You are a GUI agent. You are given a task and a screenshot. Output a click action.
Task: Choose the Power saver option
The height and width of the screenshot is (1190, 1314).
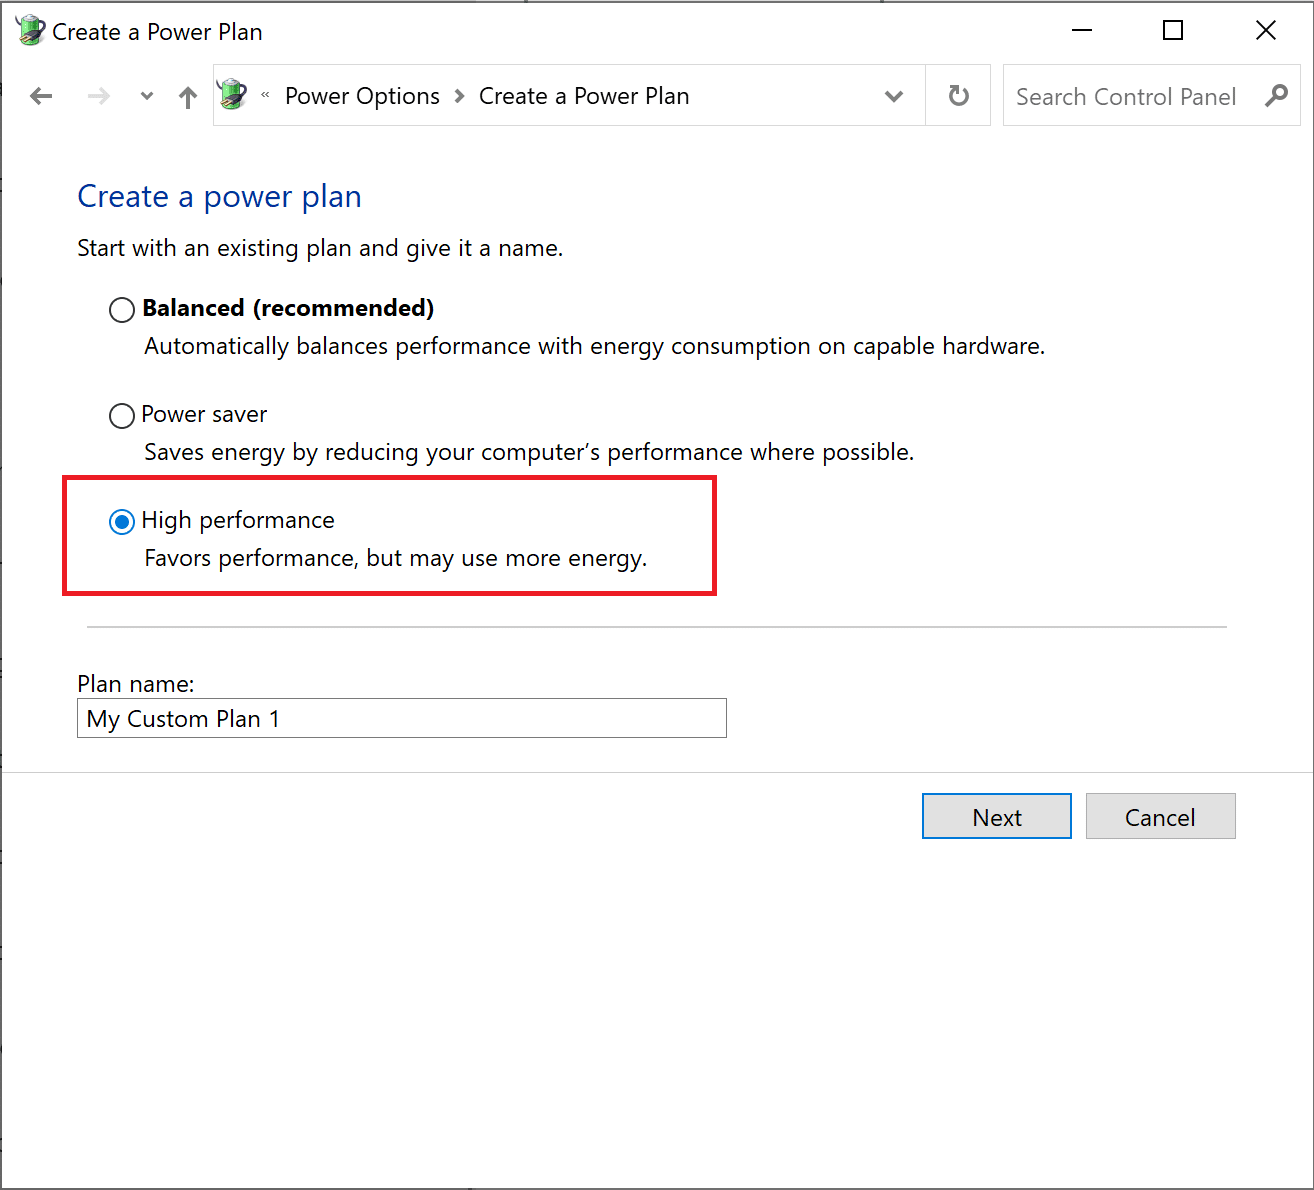coord(122,416)
